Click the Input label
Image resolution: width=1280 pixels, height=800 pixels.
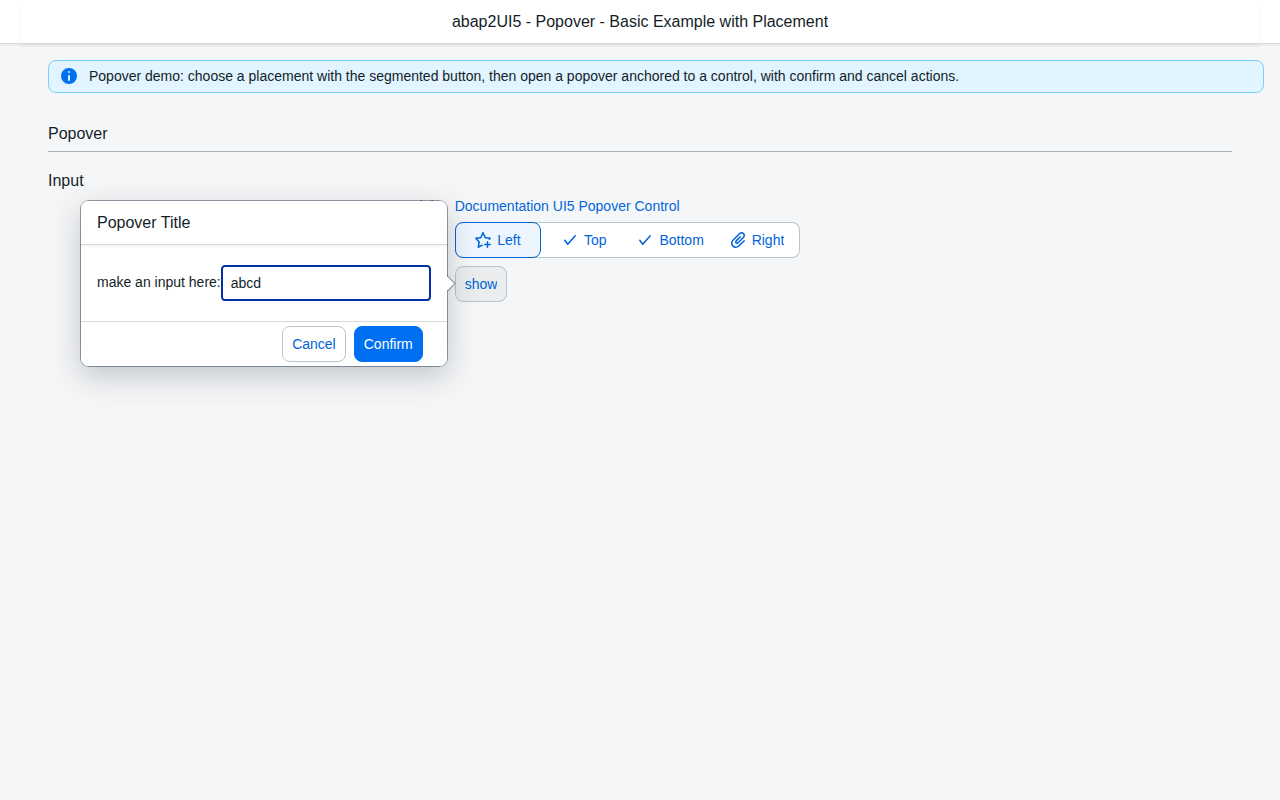(66, 181)
